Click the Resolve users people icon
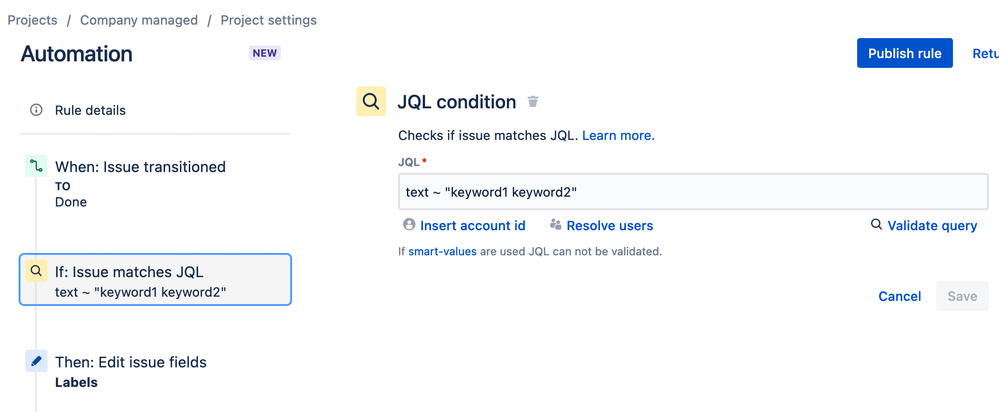This screenshot has height=412, width=999. (556, 225)
